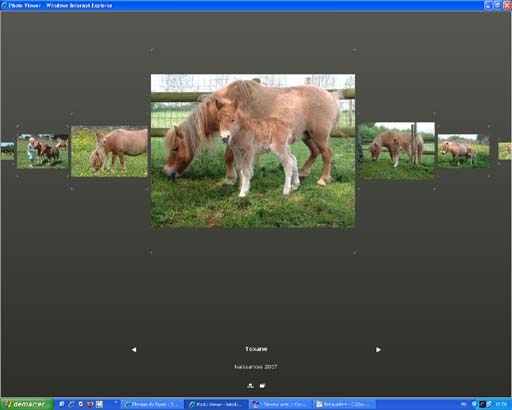
Task: Restore down the Photo Viewer window
Action: [497, 5]
